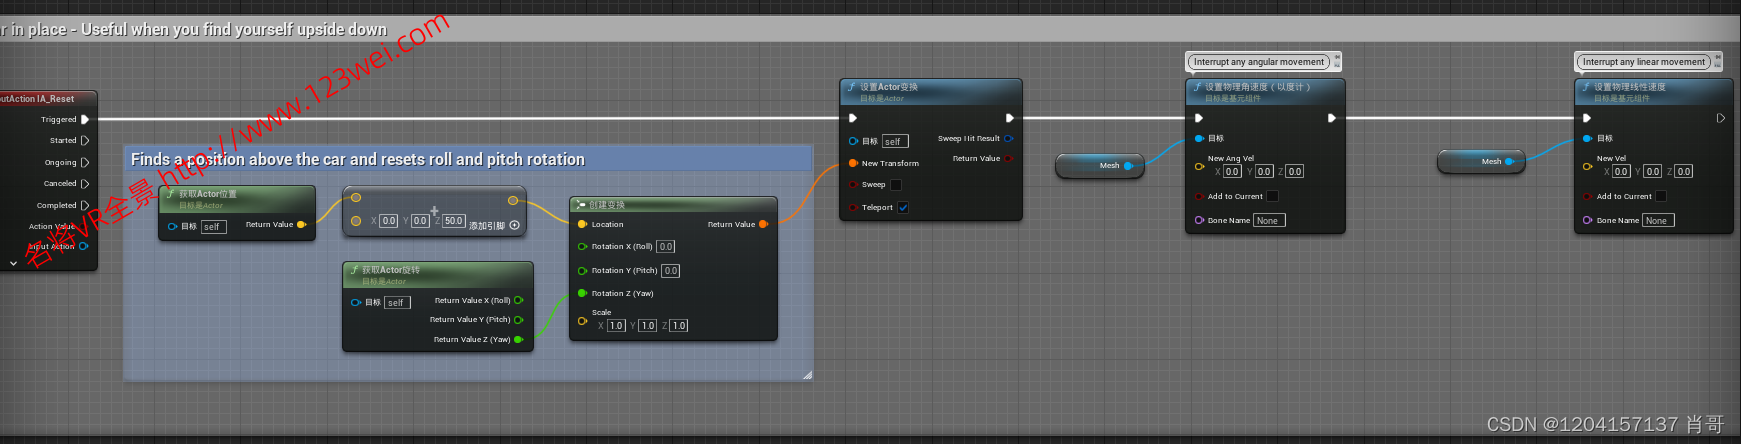Click the Completed exec pin
This screenshot has height=444, width=1741.
[x=85, y=205]
